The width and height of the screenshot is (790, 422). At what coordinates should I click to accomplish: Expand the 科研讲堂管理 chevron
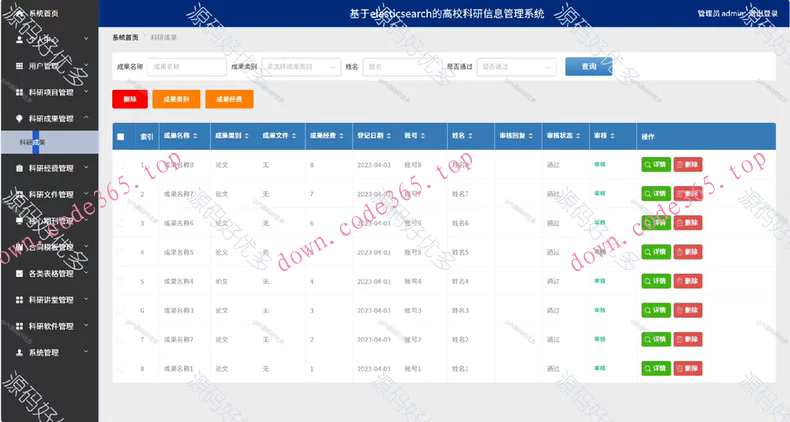(x=86, y=299)
